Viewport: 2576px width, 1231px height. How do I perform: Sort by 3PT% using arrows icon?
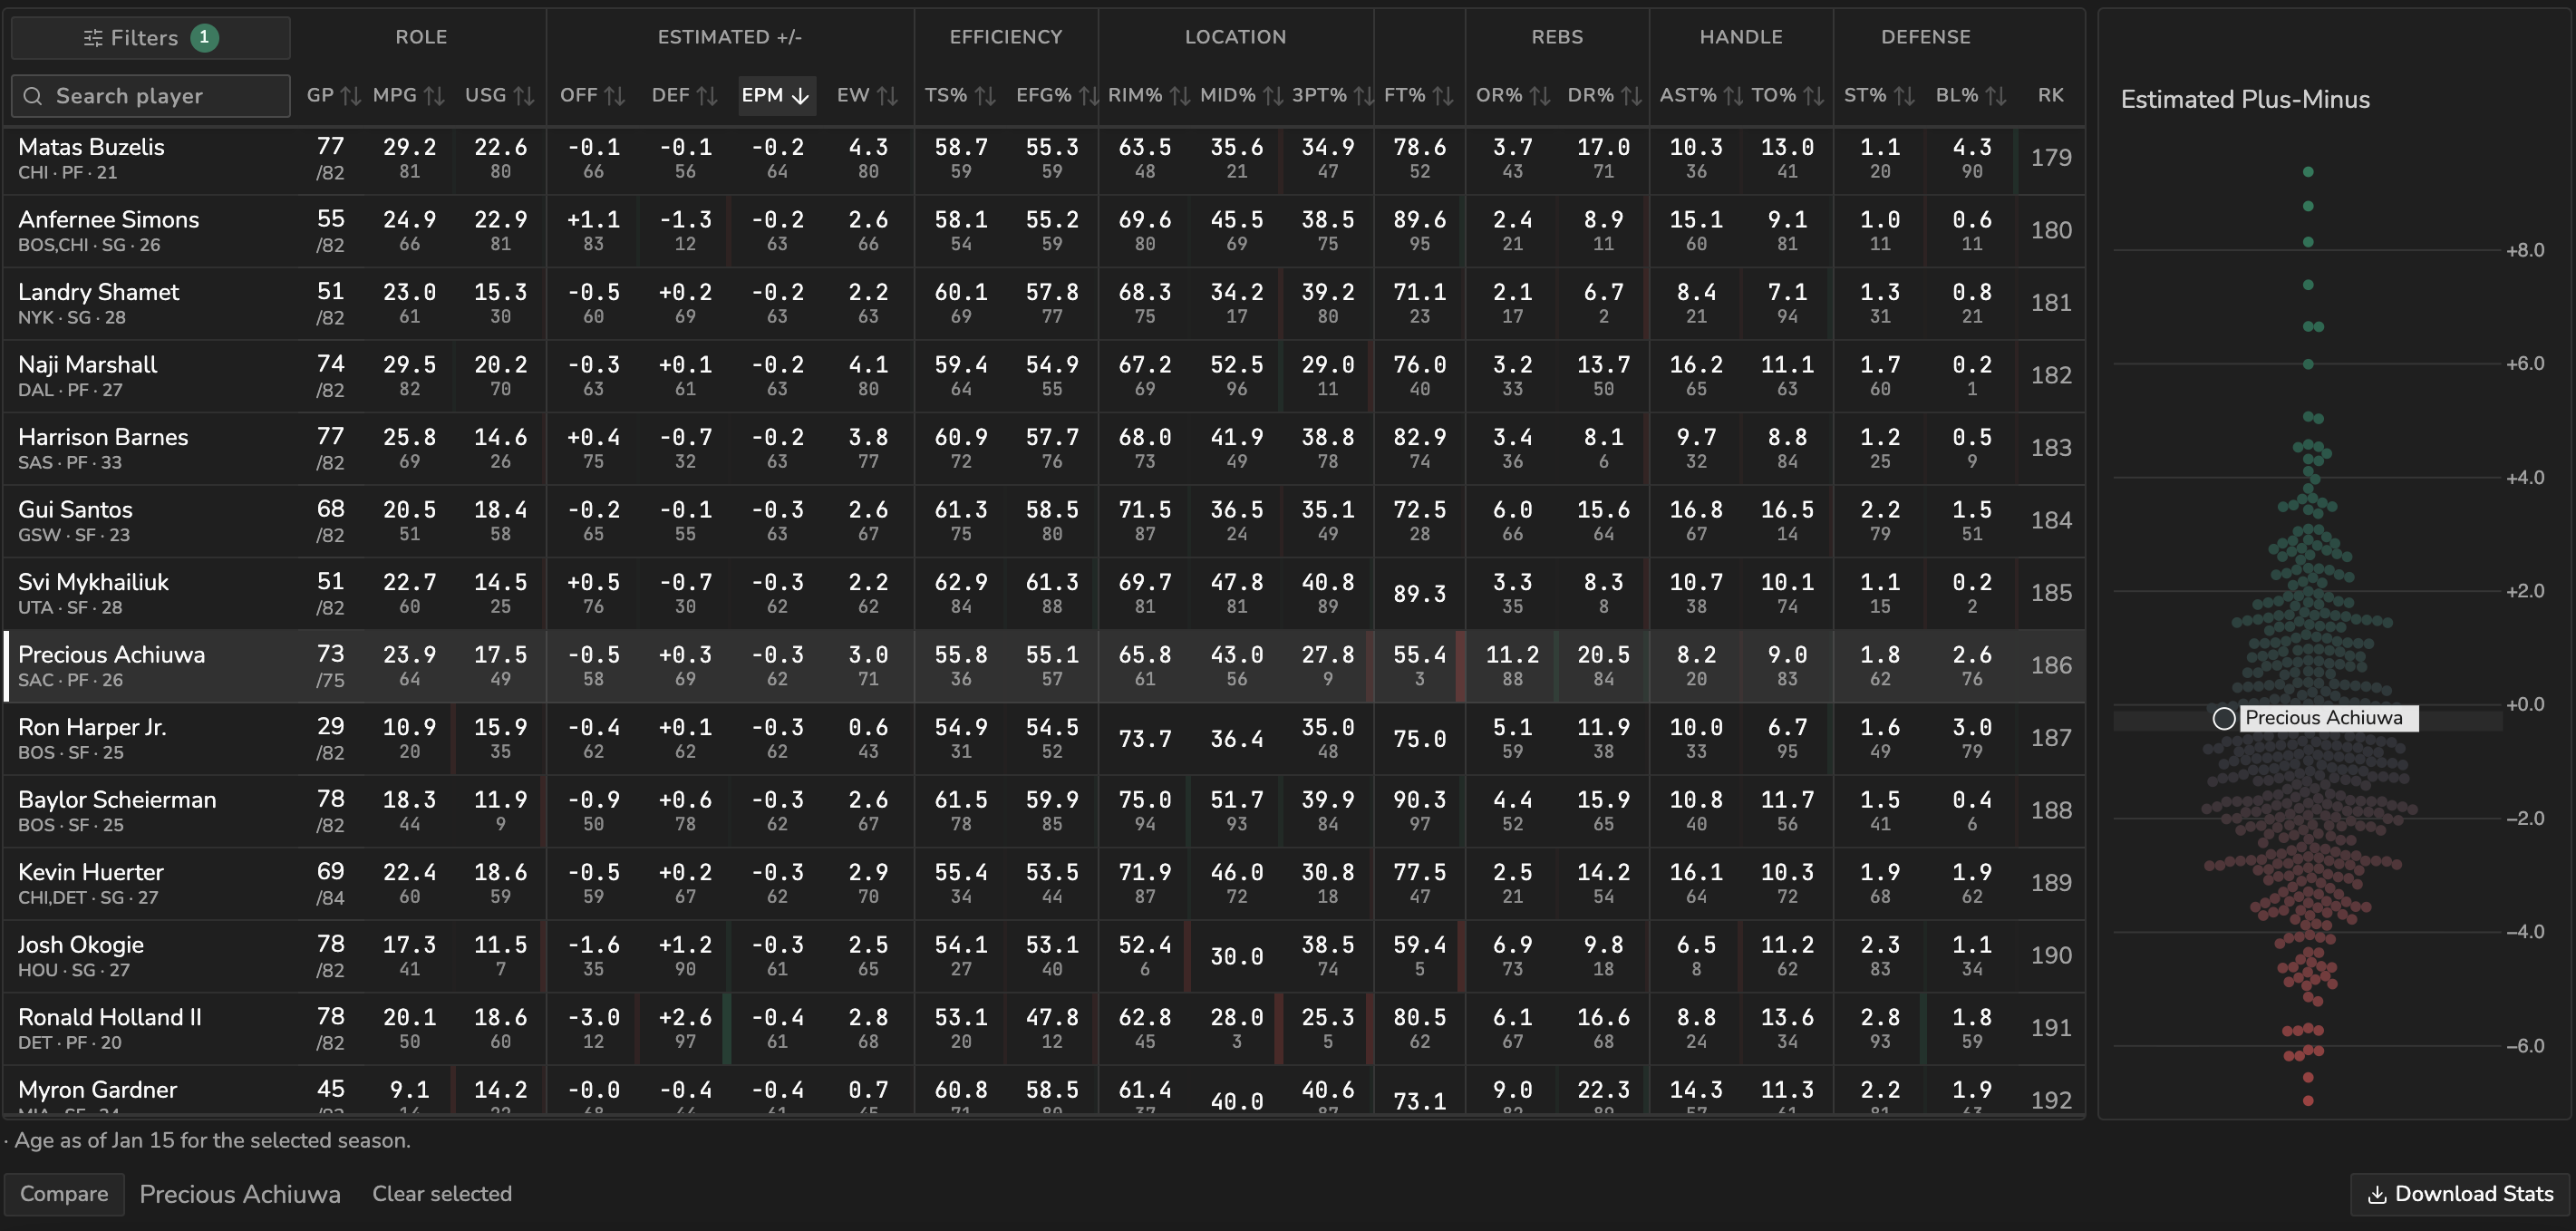point(1364,96)
